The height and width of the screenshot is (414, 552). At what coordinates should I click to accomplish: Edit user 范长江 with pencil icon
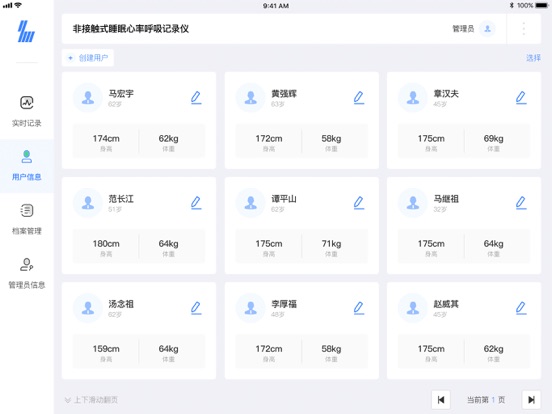coord(196,203)
